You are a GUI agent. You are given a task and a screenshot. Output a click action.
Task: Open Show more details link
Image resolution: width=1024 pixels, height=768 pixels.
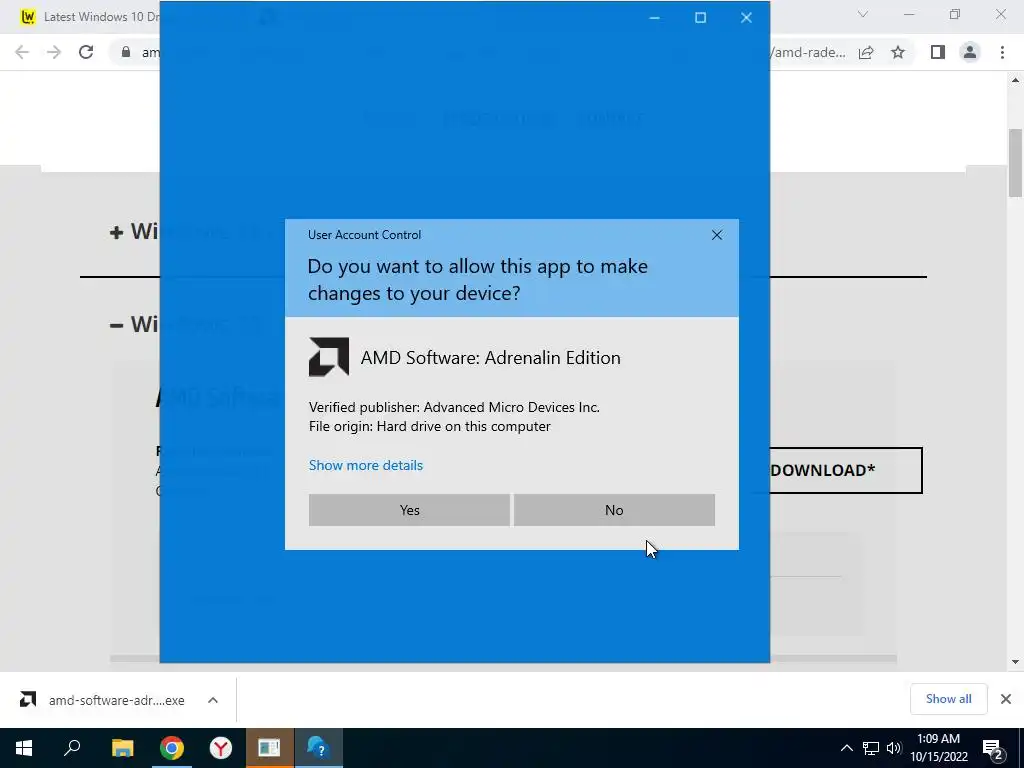click(366, 465)
